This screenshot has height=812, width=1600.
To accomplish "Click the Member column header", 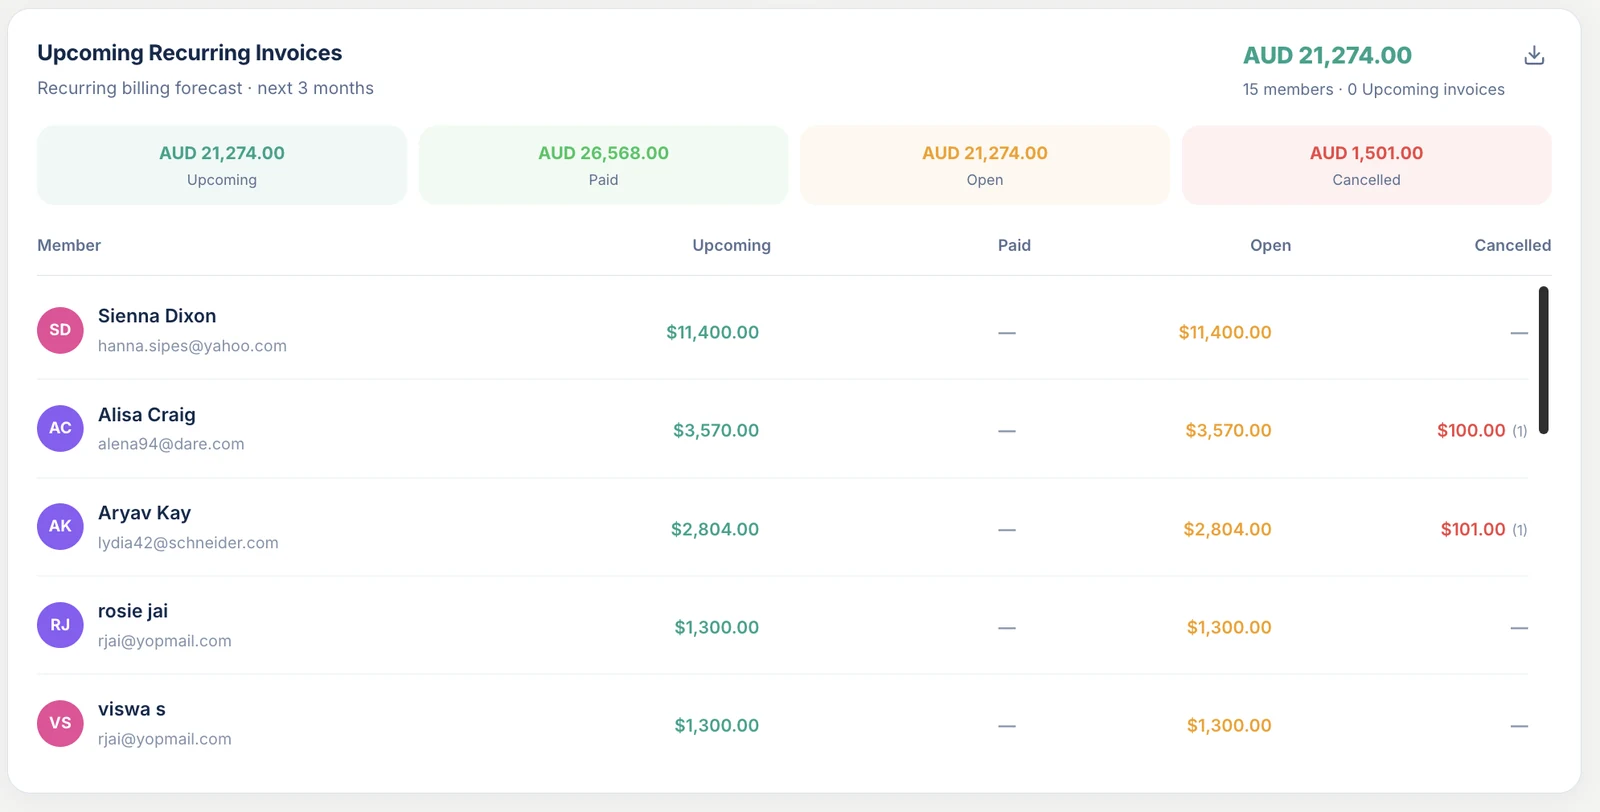I will pyautogui.click(x=69, y=245).
